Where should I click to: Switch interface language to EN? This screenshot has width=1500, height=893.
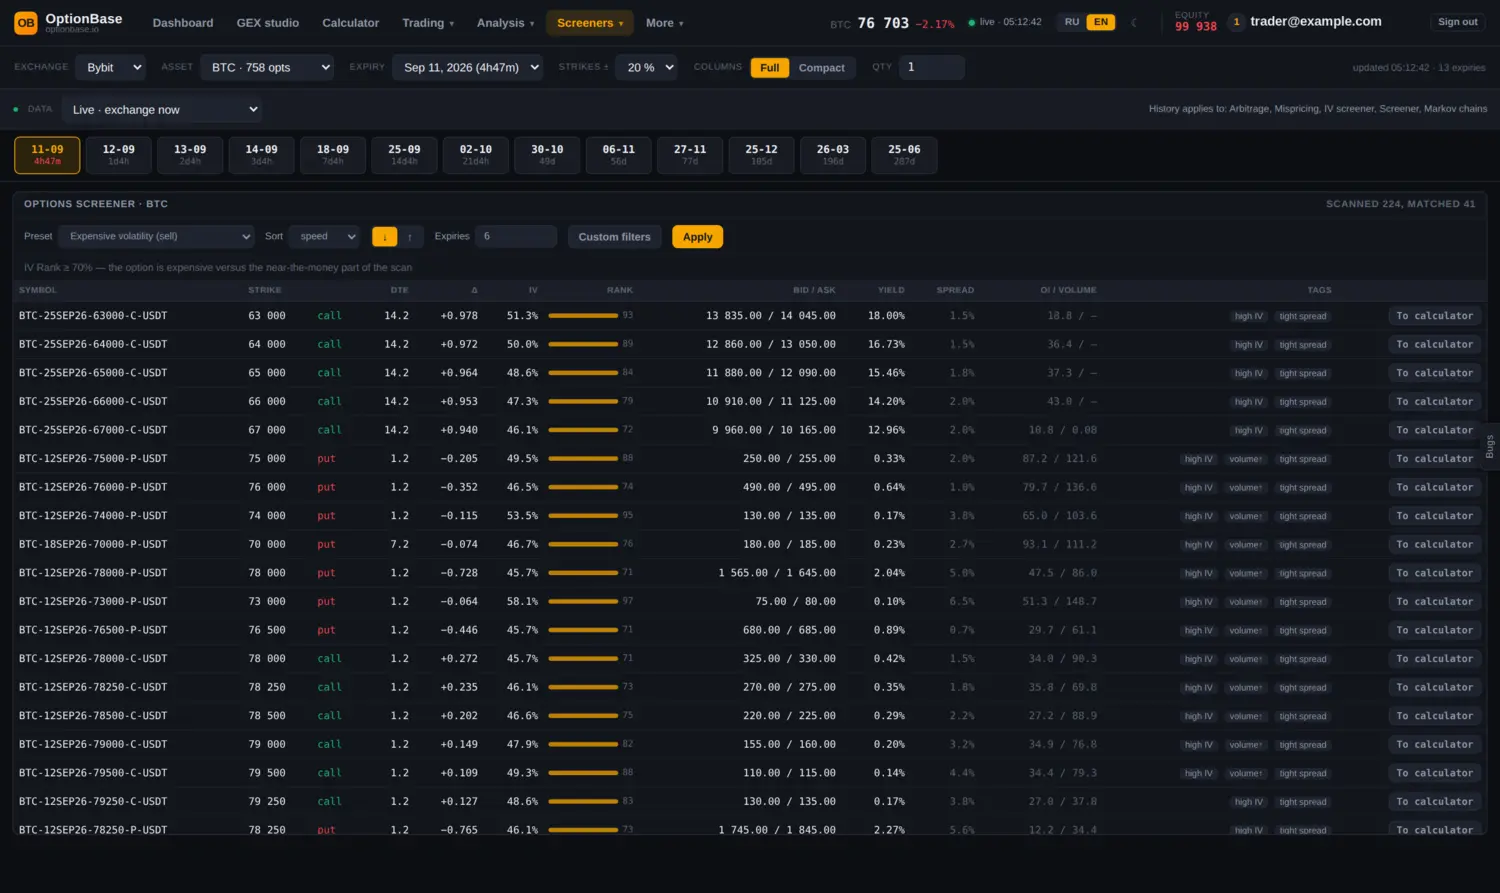tap(1101, 22)
